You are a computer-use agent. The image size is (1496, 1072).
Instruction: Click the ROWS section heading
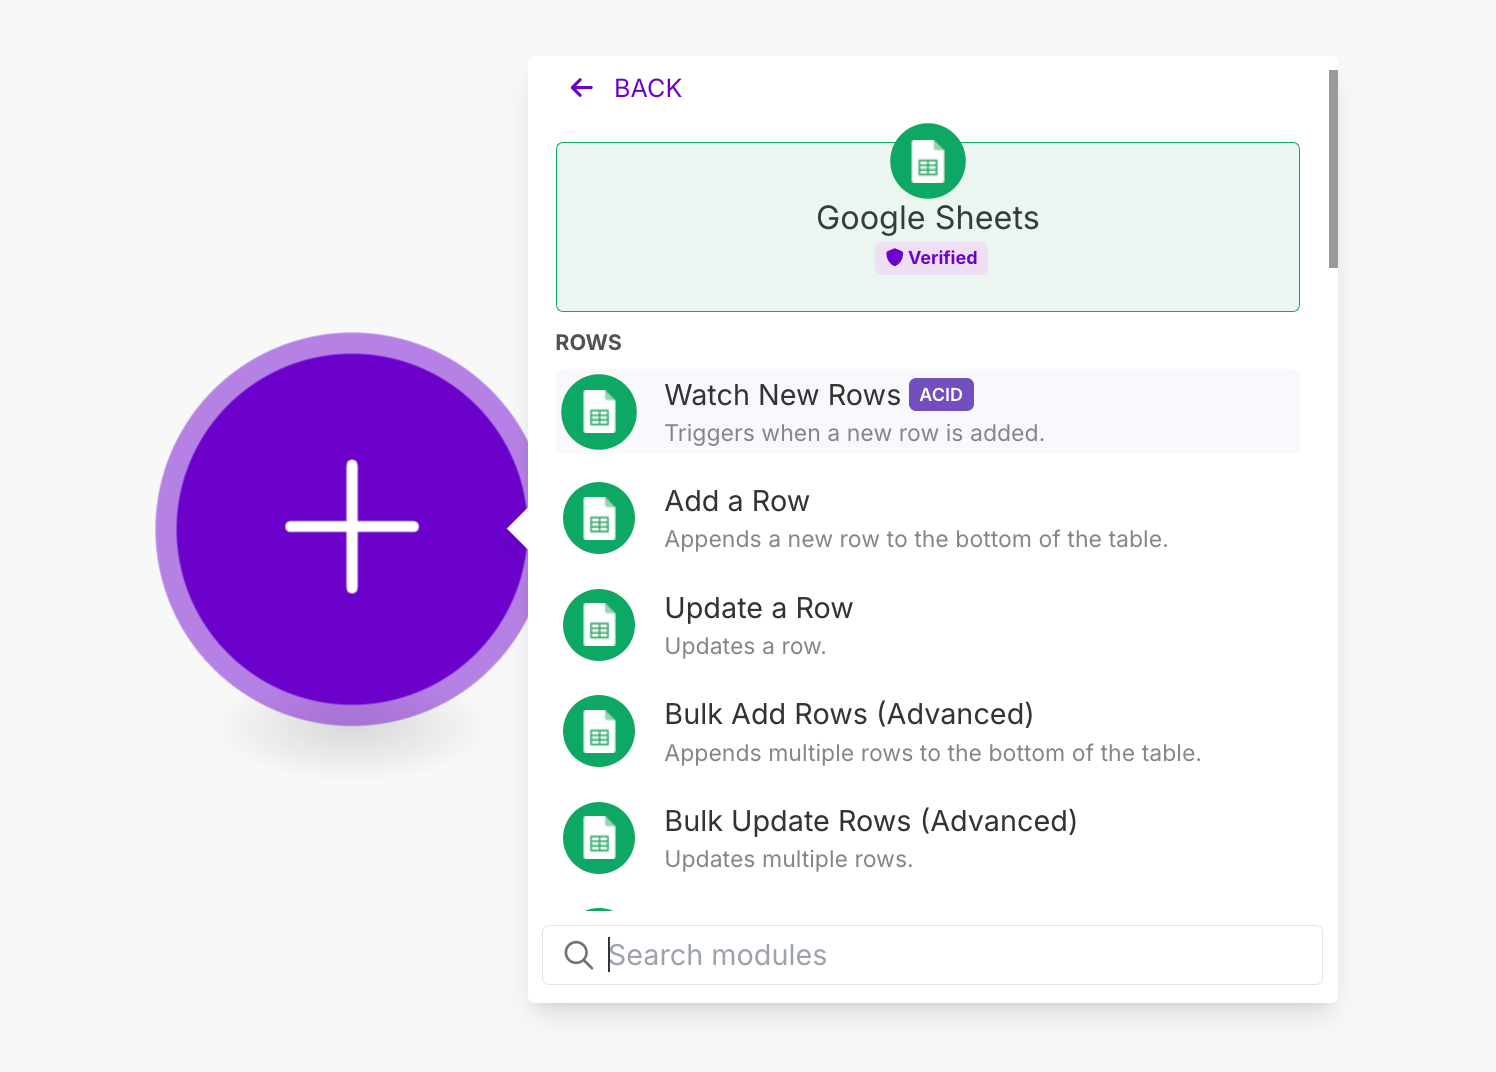click(589, 342)
